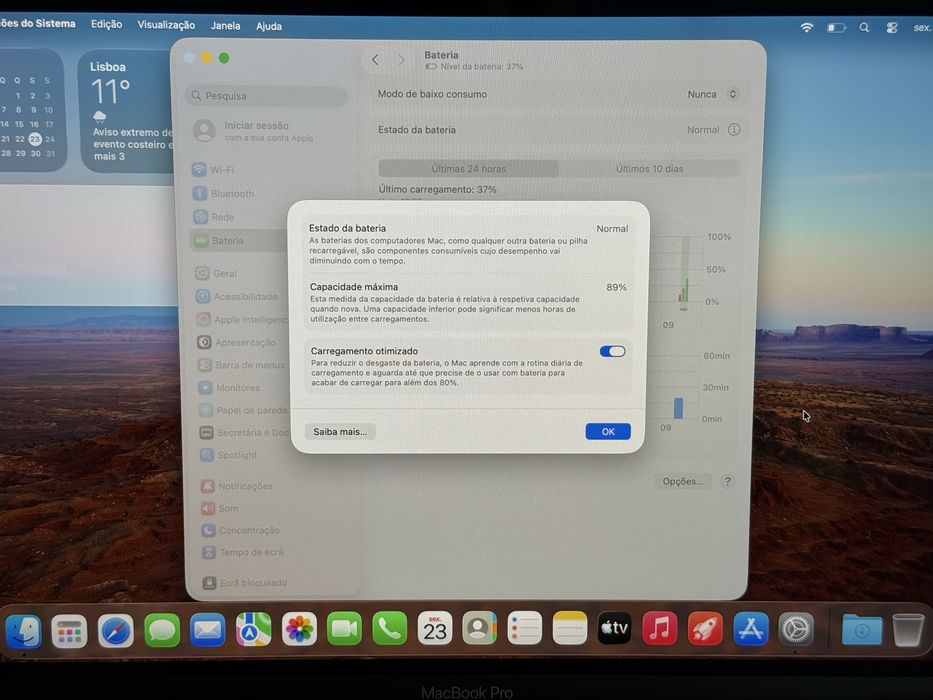Viewport: 933px width, 700px height.
Task: Open the Visualização menu
Action: [166, 25]
